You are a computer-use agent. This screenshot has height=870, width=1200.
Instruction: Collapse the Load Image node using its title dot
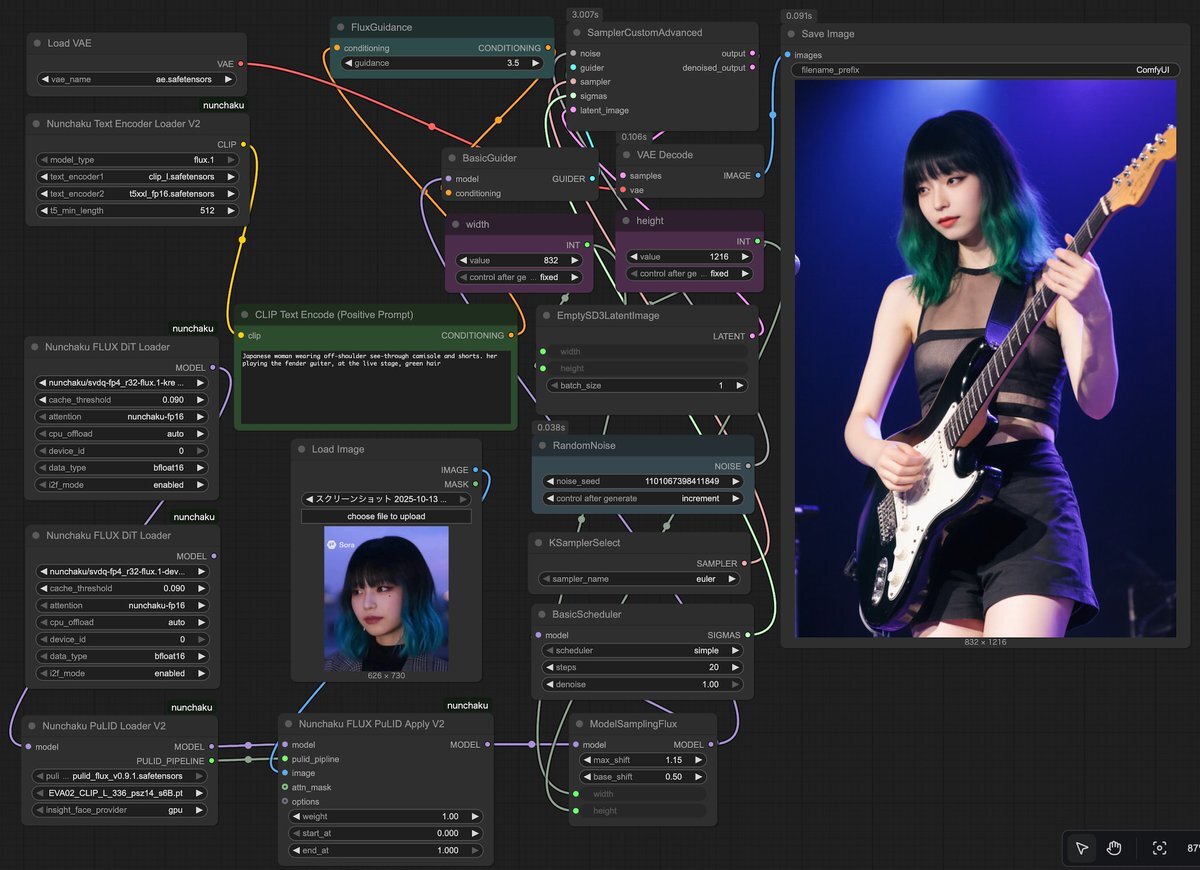300,450
